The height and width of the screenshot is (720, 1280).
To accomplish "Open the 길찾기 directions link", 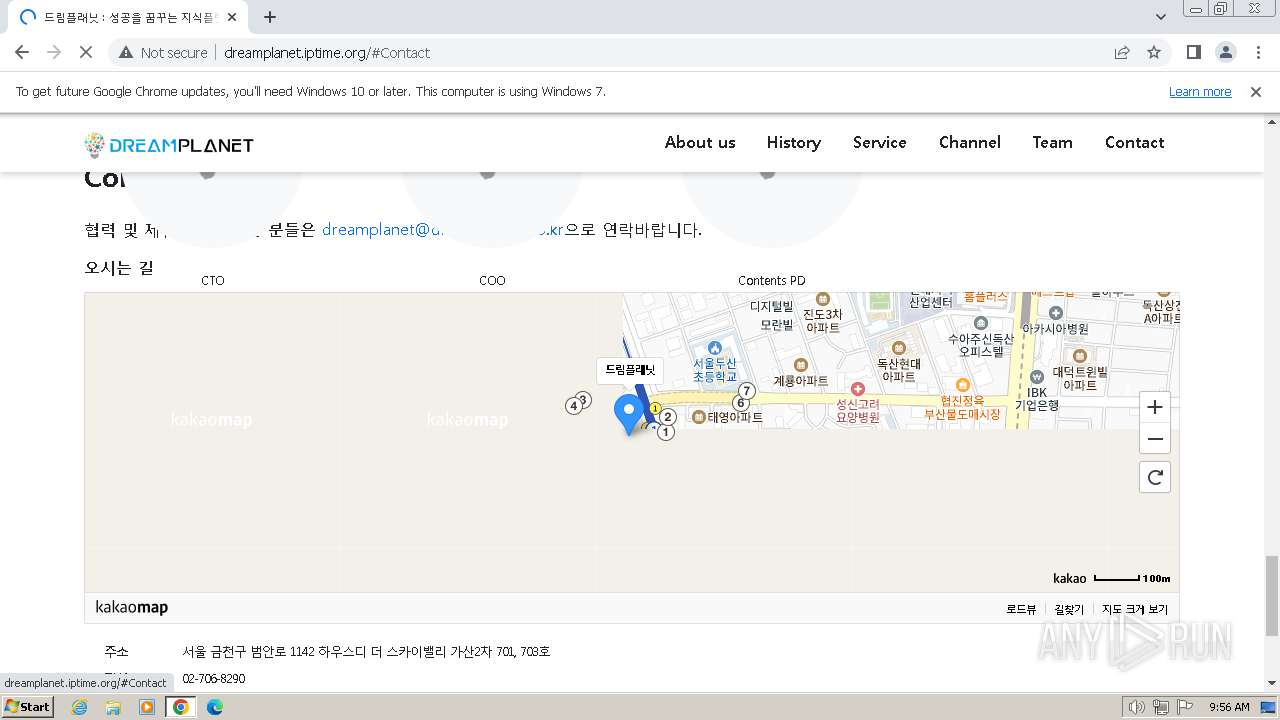I will pos(1069,609).
